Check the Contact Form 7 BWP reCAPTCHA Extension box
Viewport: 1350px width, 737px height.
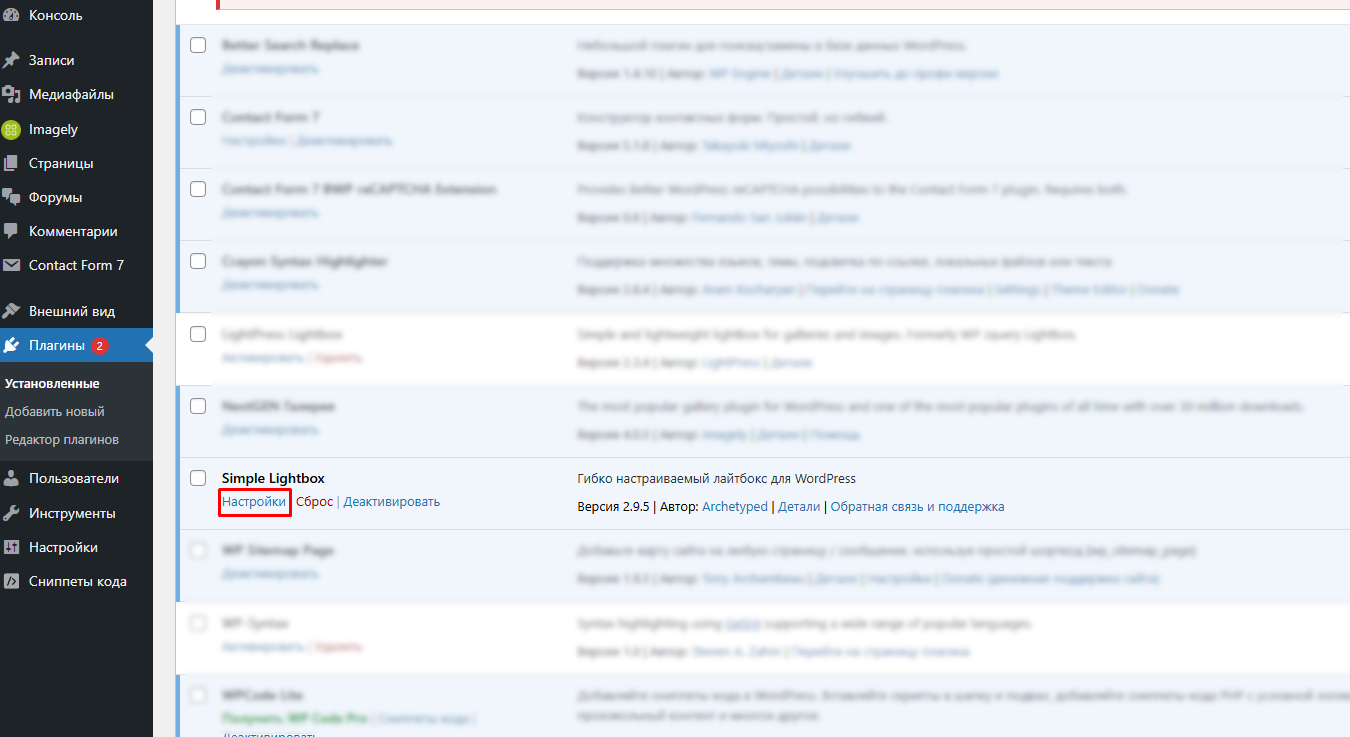pyautogui.click(x=198, y=189)
